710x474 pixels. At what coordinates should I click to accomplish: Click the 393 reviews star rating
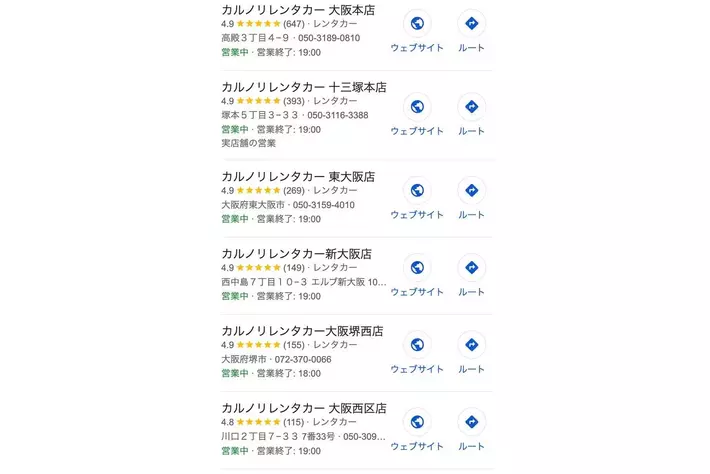(x=259, y=101)
